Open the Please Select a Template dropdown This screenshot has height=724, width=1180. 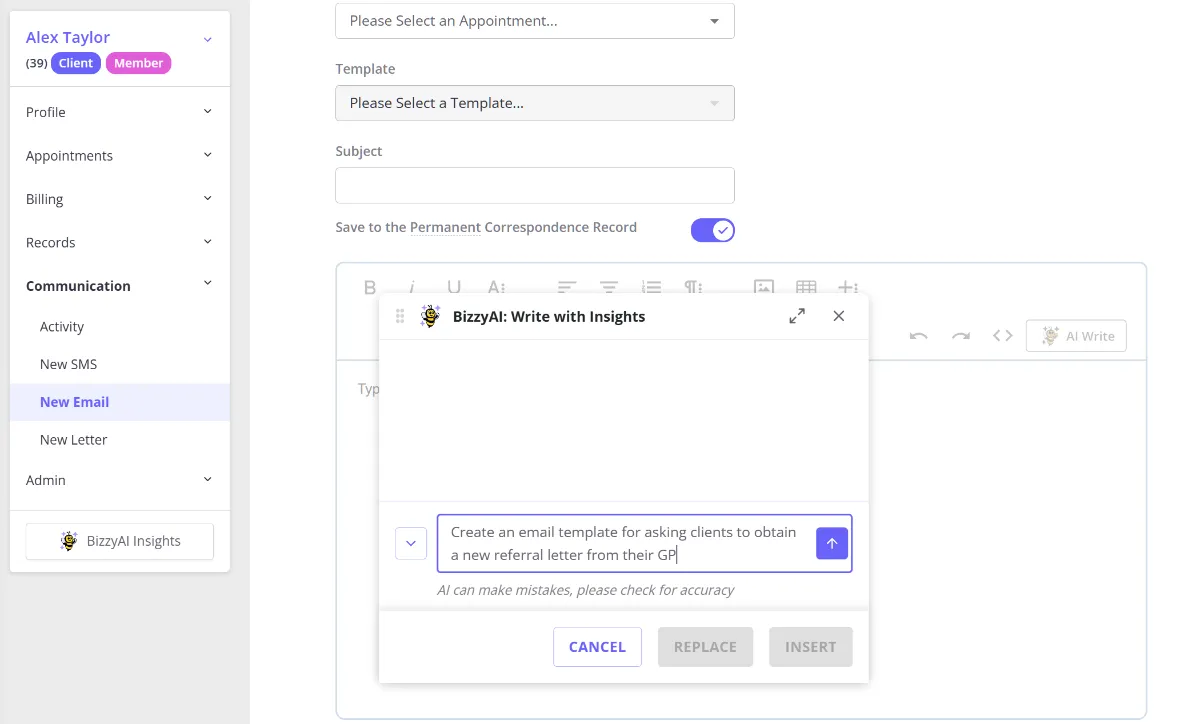tap(534, 103)
